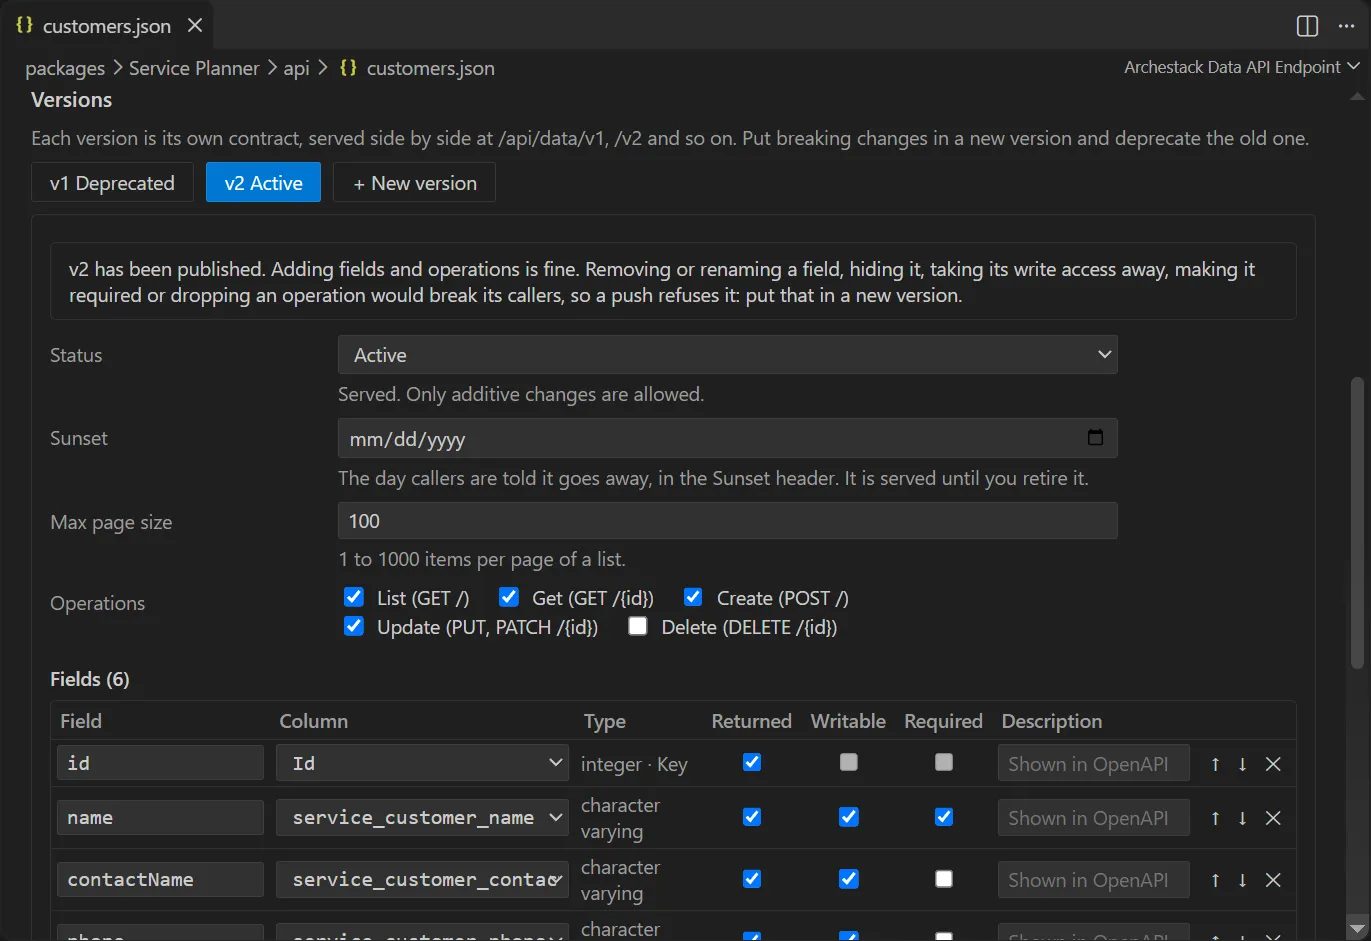Remove the id field row
The height and width of the screenshot is (941, 1371).
click(1273, 764)
